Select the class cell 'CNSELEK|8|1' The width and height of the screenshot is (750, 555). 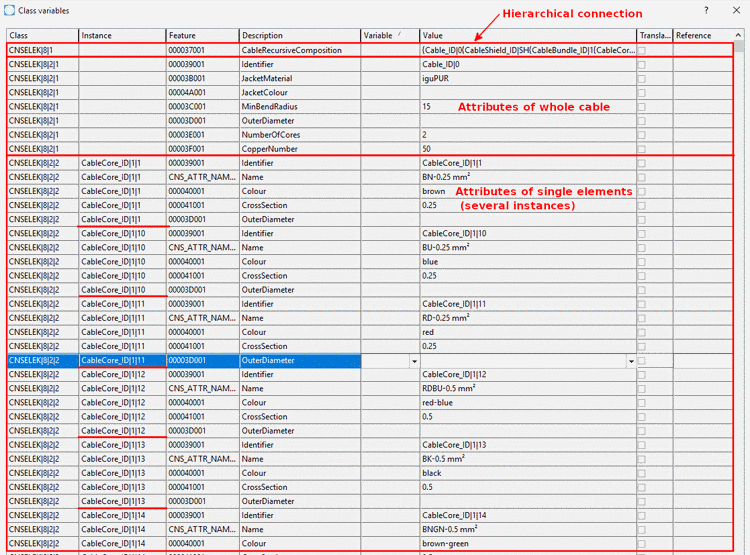point(42,50)
